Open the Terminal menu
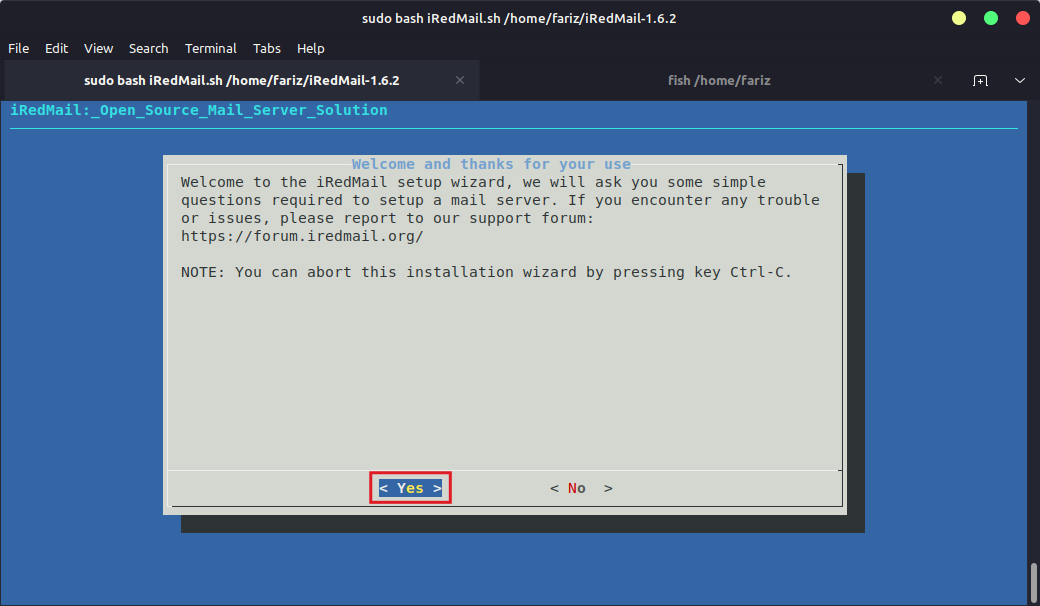This screenshot has height=606, width=1040. pyautogui.click(x=210, y=48)
